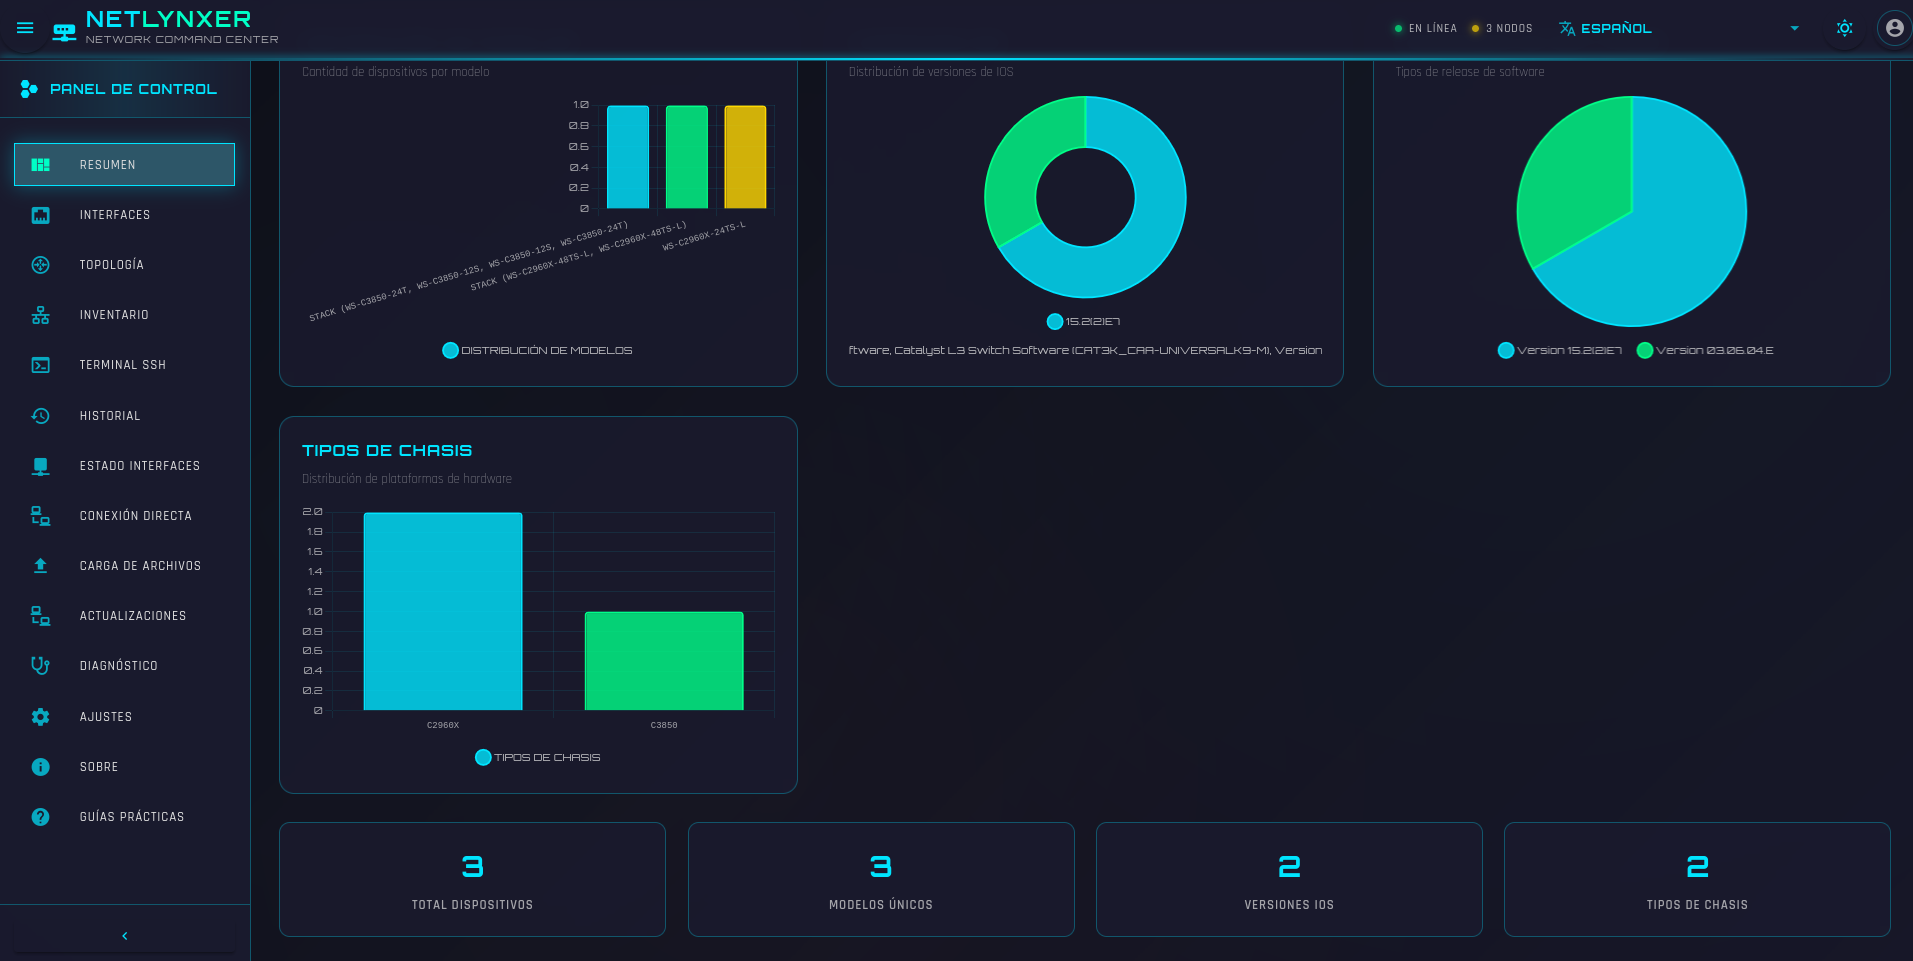Open the Historial clock icon
1913x961 pixels.
[40, 416]
